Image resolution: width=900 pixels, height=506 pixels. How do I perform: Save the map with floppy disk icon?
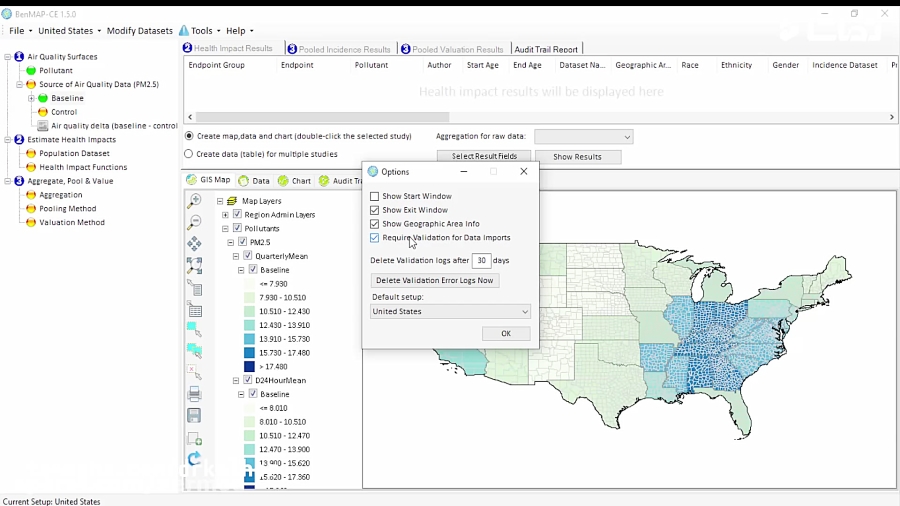[195, 415]
